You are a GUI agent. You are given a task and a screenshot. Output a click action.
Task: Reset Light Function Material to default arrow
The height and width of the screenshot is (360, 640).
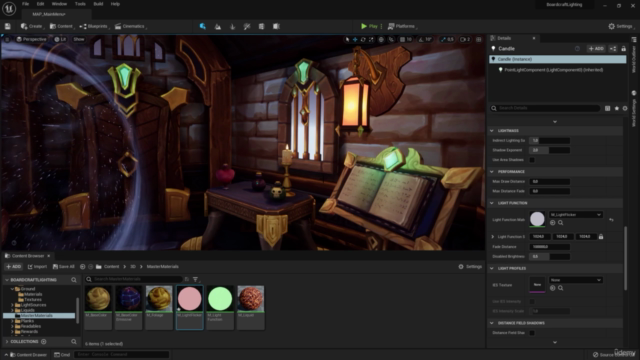coord(611,220)
